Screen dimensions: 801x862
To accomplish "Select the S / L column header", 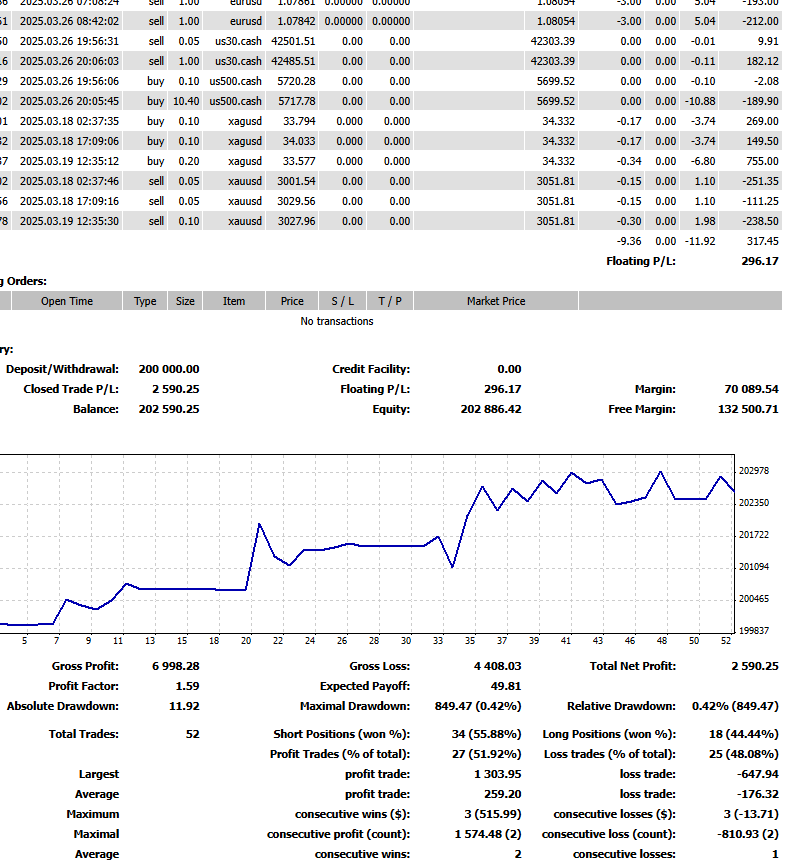I will 342,301.
